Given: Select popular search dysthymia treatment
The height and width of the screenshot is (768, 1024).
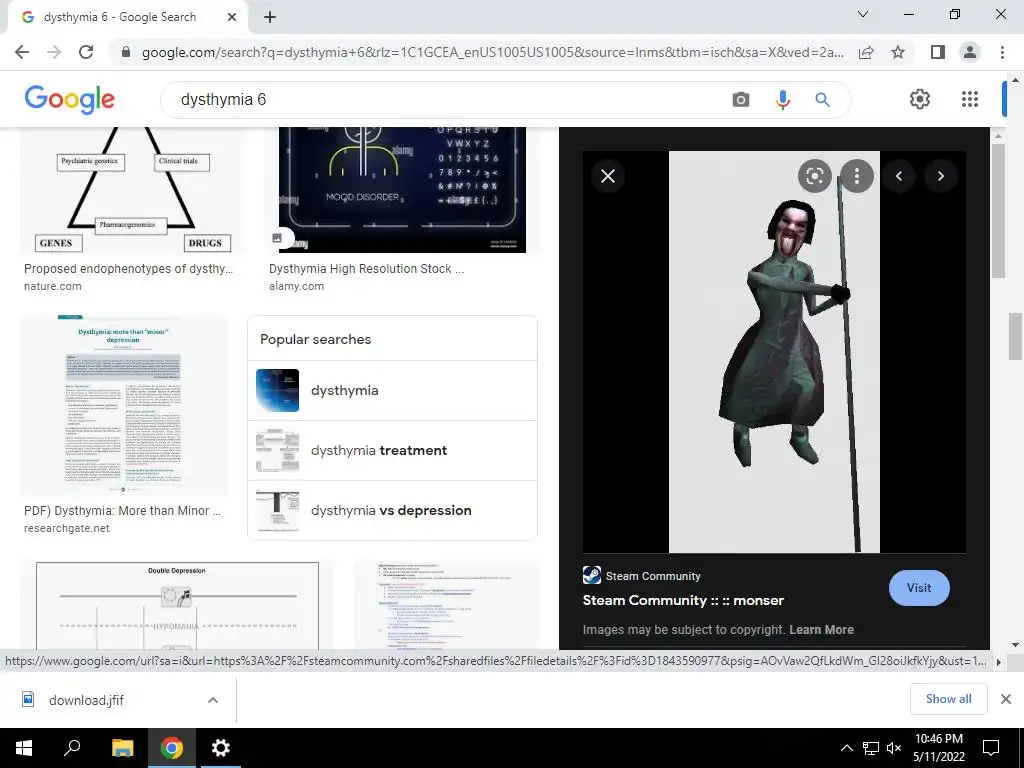Looking at the screenshot, I should (x=392, y=451).
